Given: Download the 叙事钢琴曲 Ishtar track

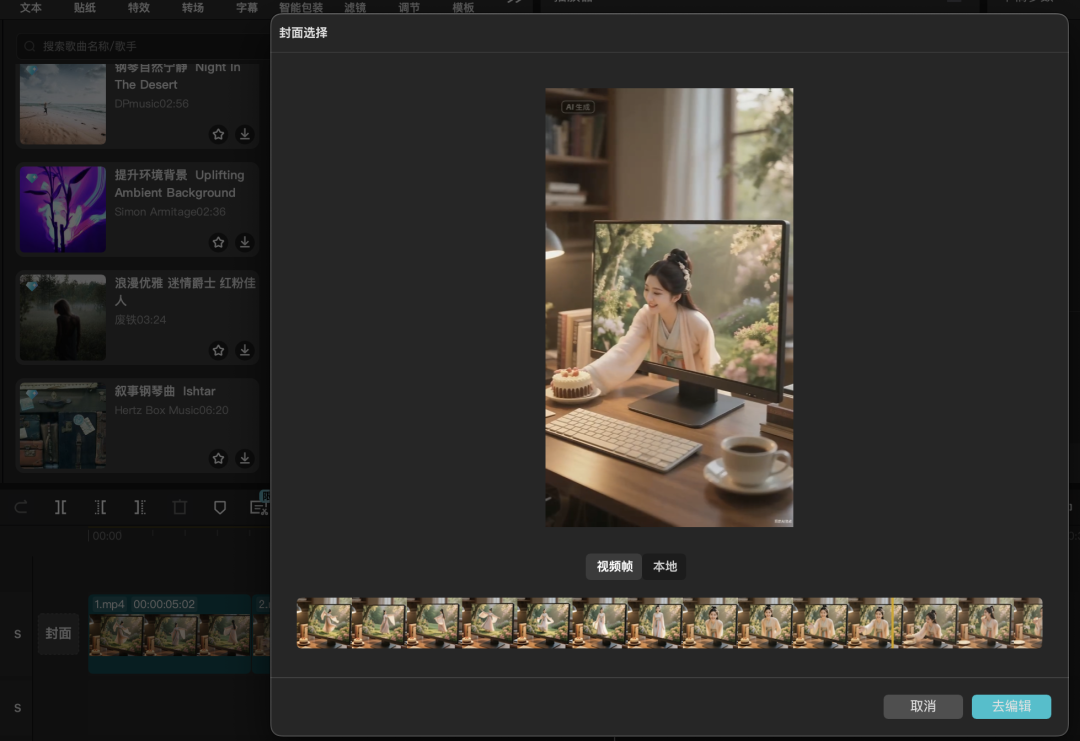Looking at the screenshot, I should tap(244, 458).
